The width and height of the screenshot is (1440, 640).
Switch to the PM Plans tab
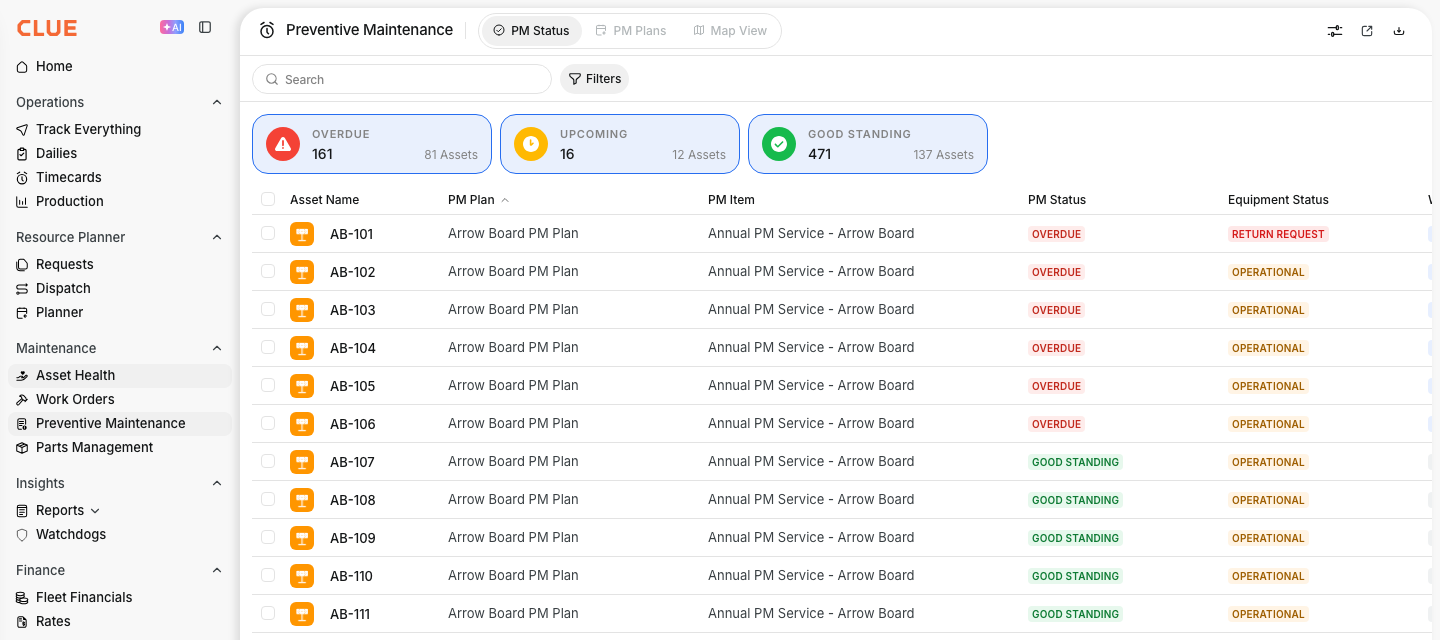(630, 31)
